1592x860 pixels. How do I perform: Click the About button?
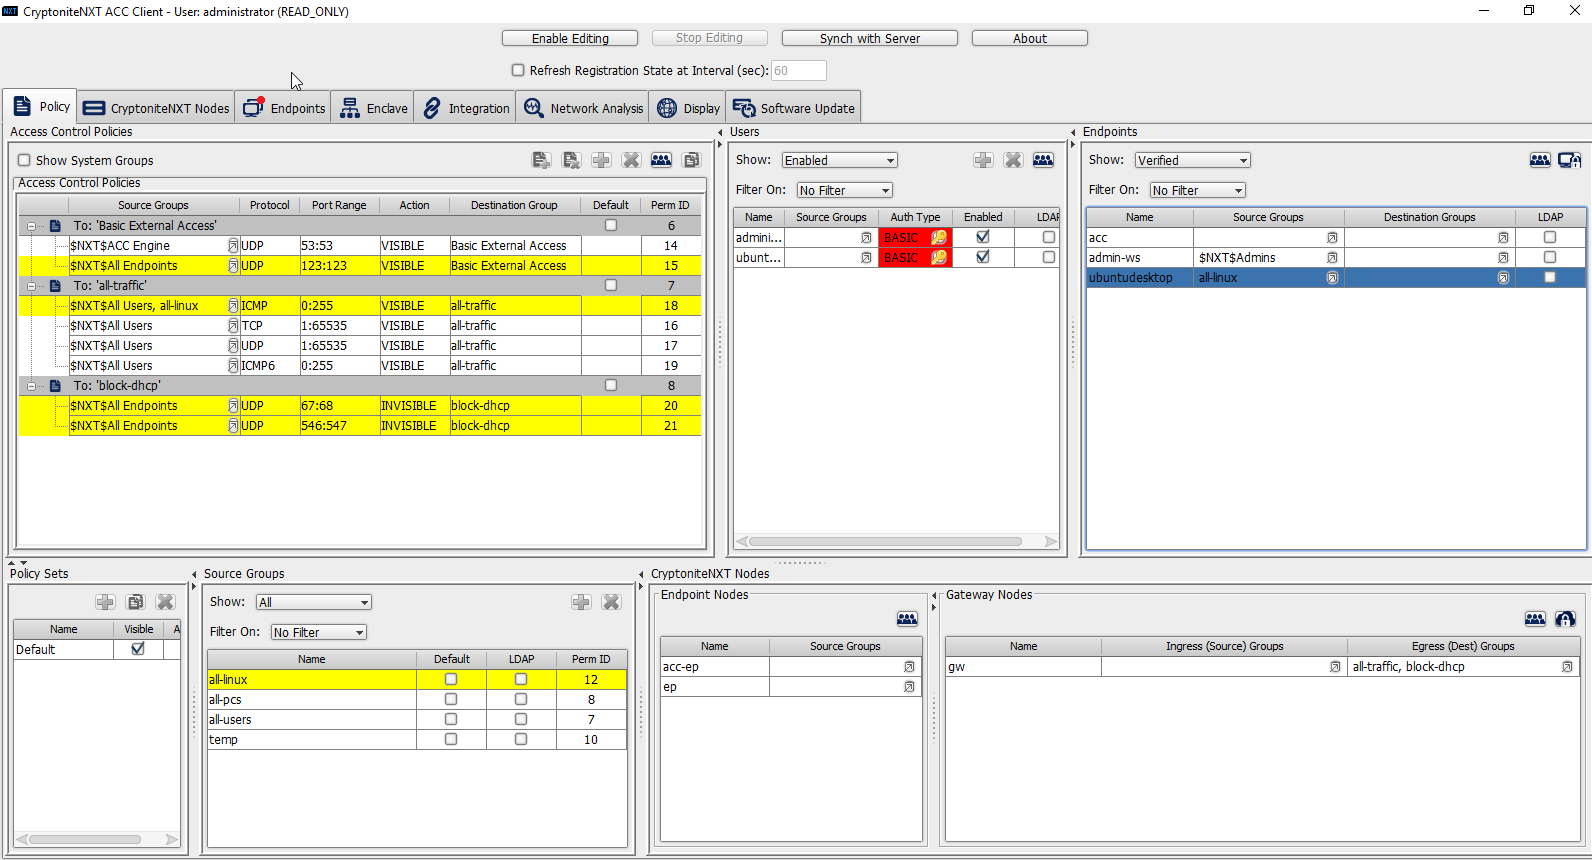(1030, 38)
